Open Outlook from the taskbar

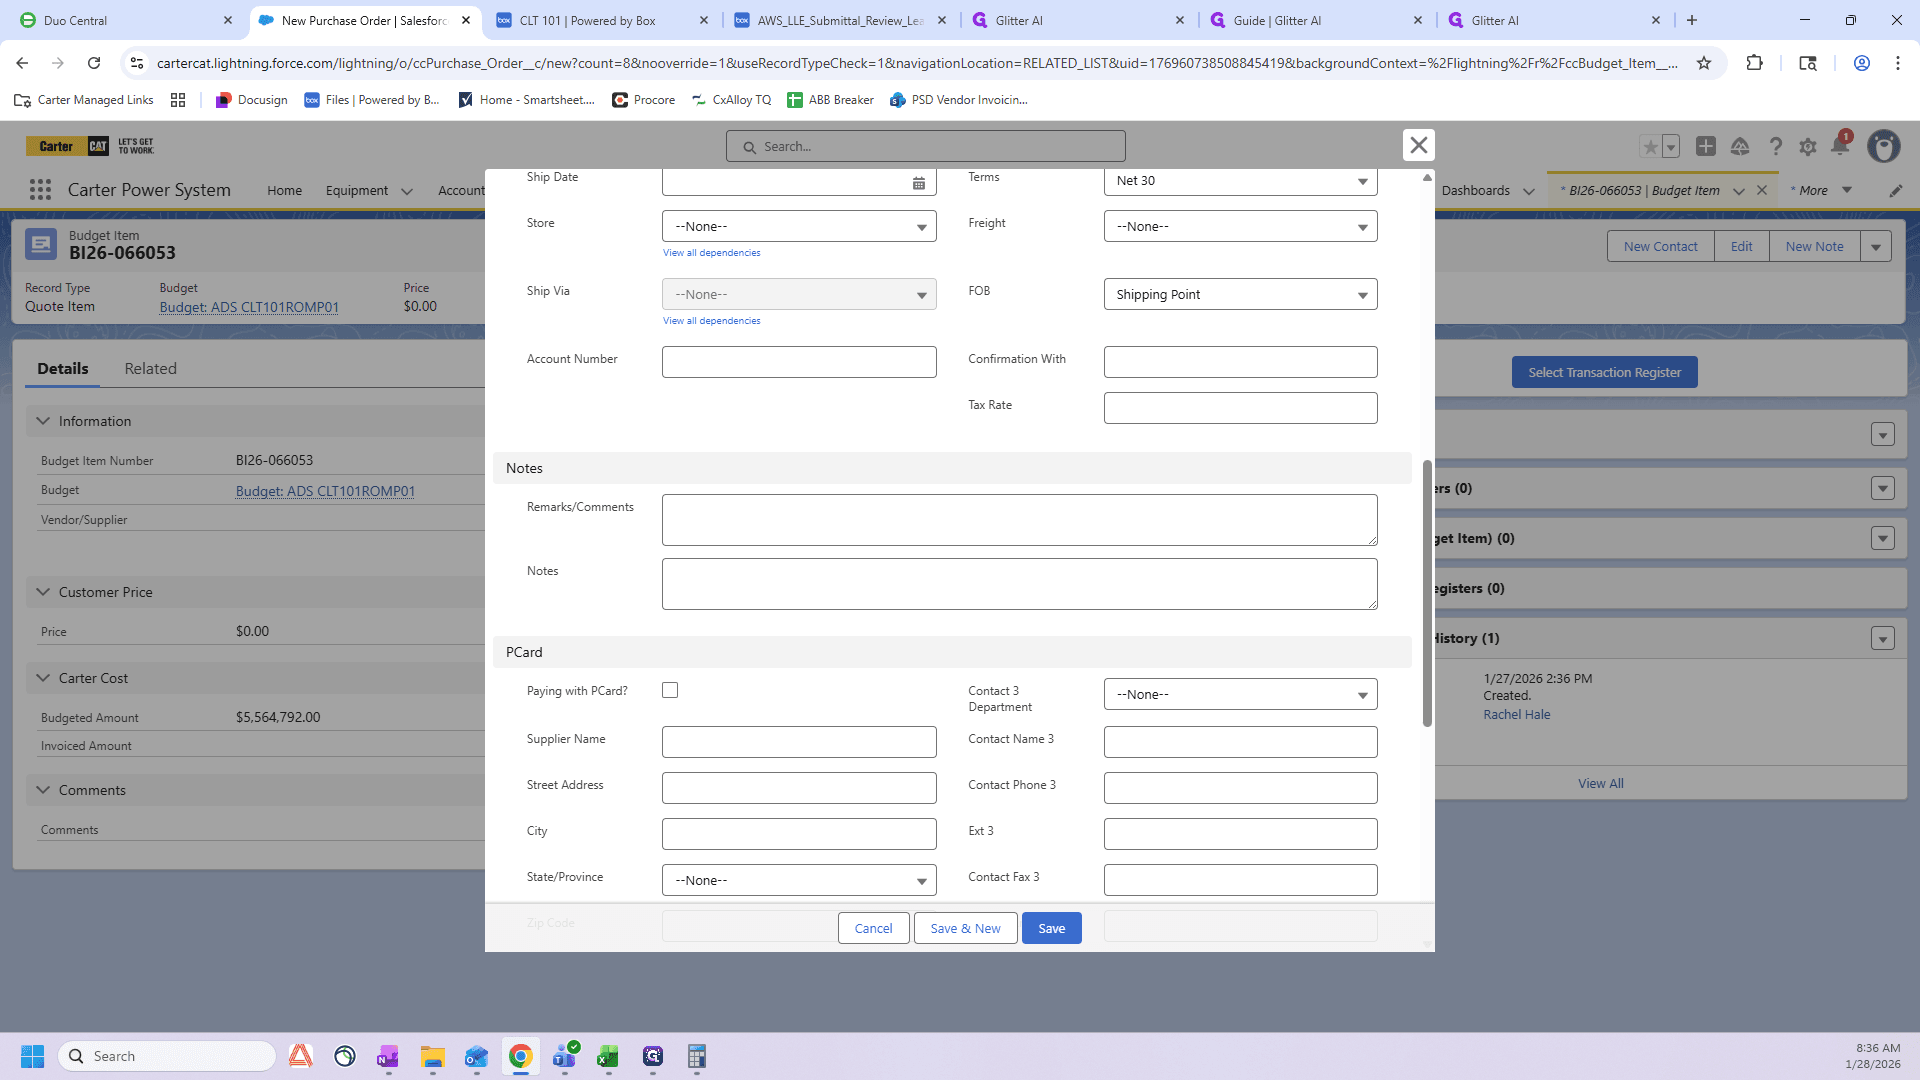click(x=476, y=1056)
